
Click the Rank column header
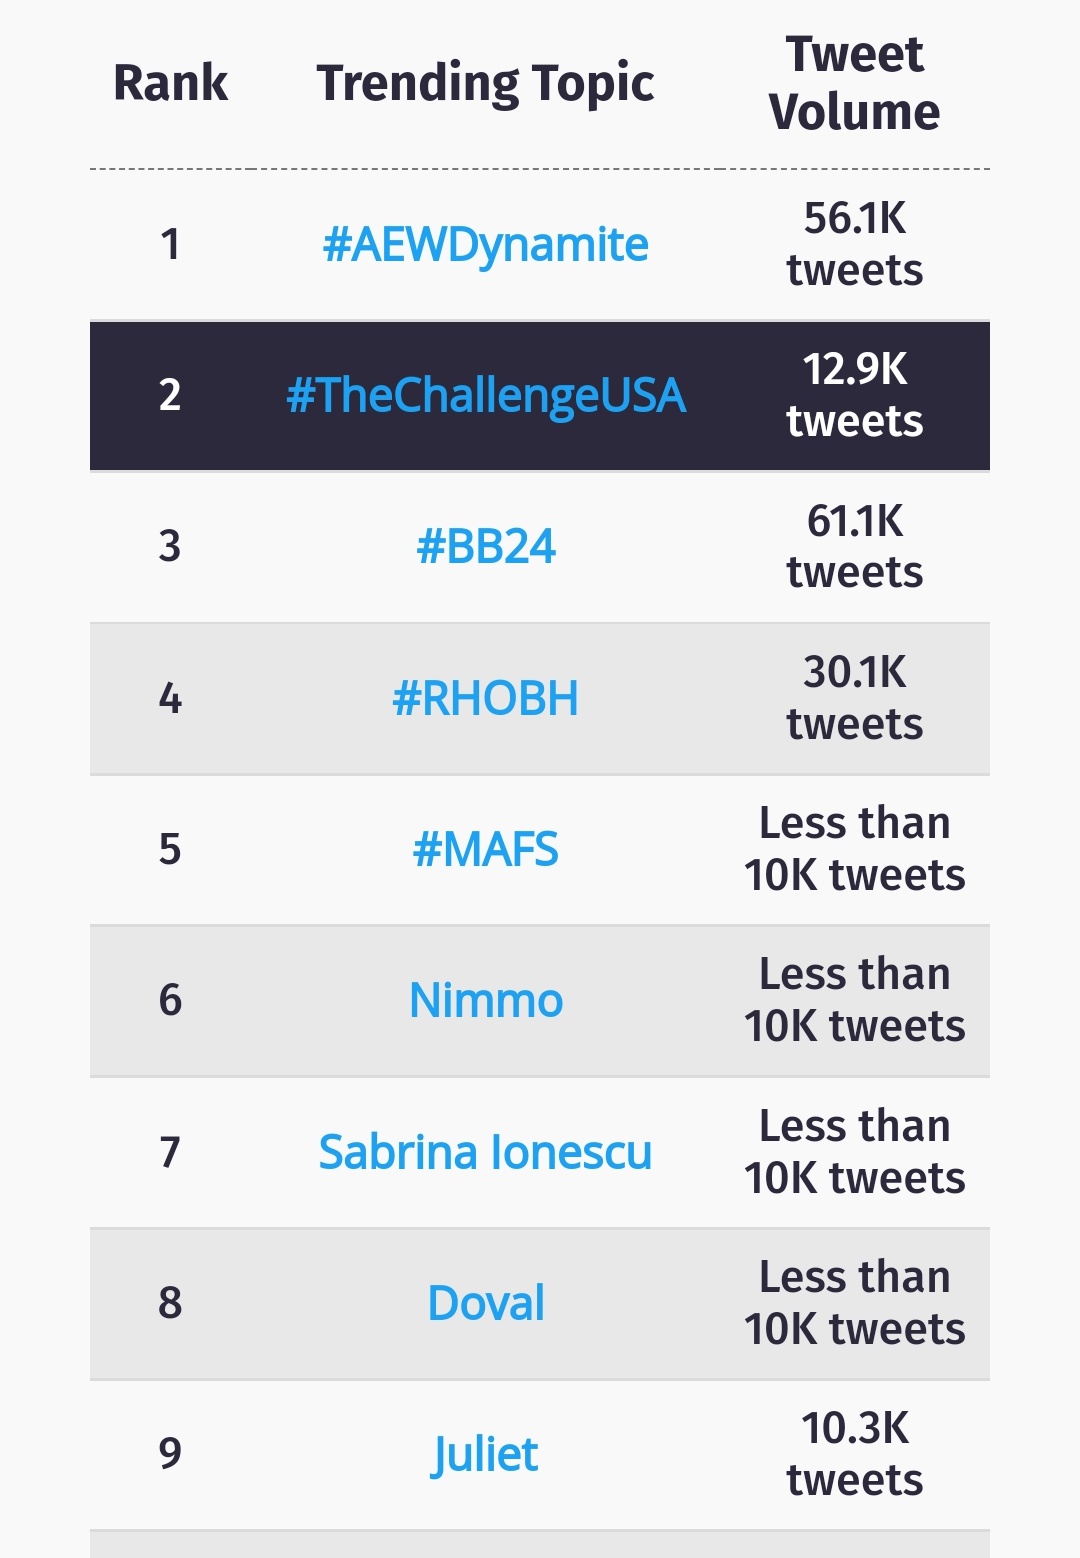pyautogui.click(x=170, y=83)
